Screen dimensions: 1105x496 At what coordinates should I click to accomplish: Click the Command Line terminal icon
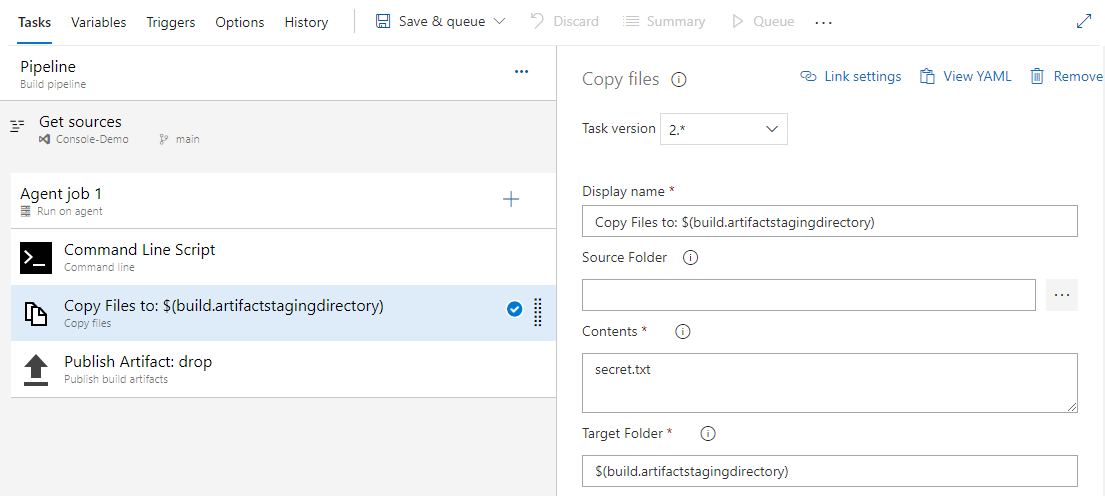pos(36,257)
